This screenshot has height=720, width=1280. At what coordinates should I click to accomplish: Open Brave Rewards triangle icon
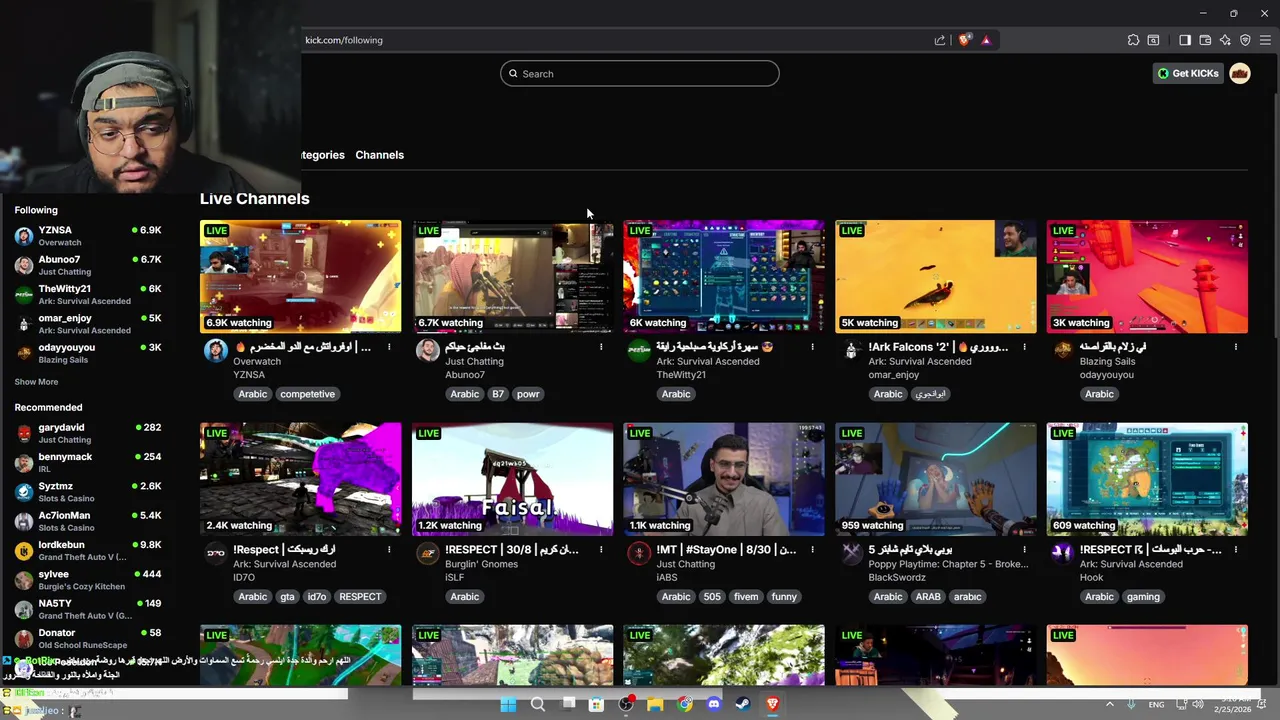click(986, 40)
